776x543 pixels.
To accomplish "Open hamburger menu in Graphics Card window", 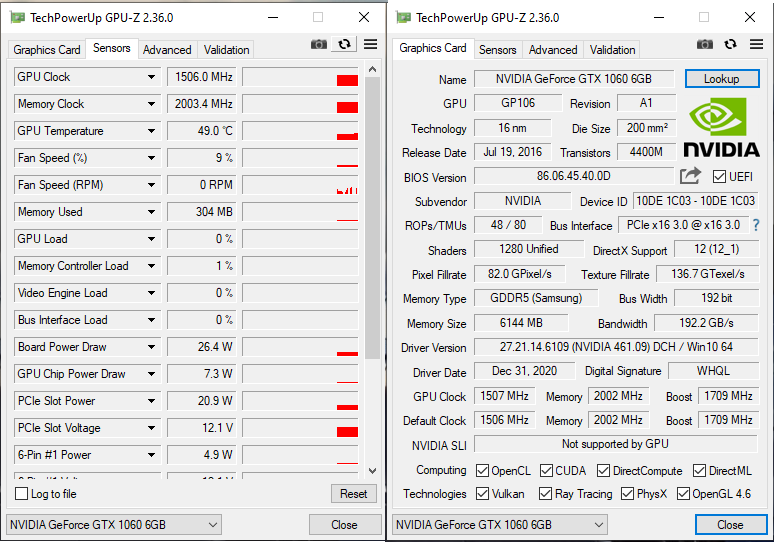I will point(756,44).
